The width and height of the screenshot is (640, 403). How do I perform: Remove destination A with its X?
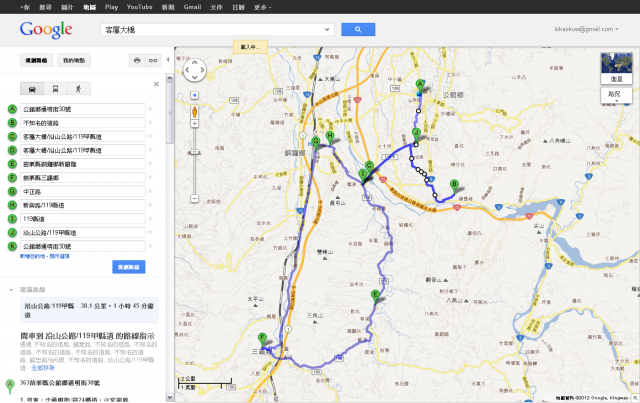(x=150, y=109)
